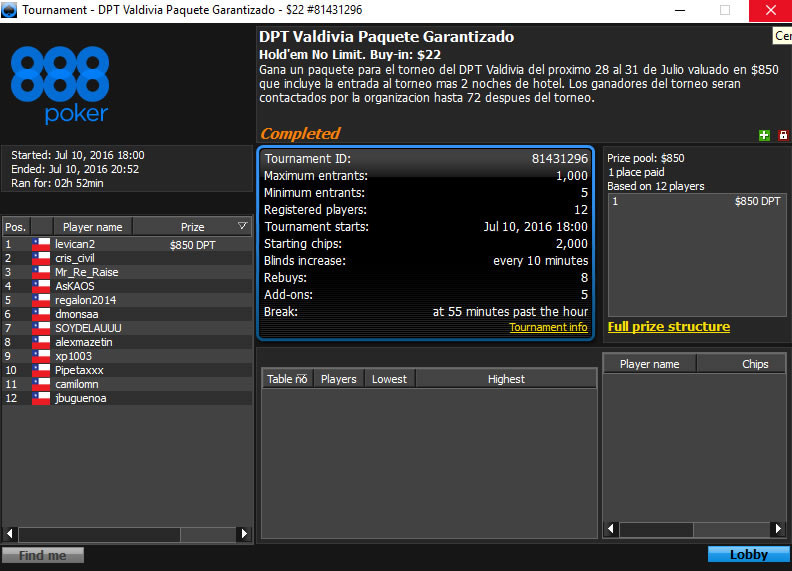Click the flag icon beside jbuguenoa

(x=41, y=398)
